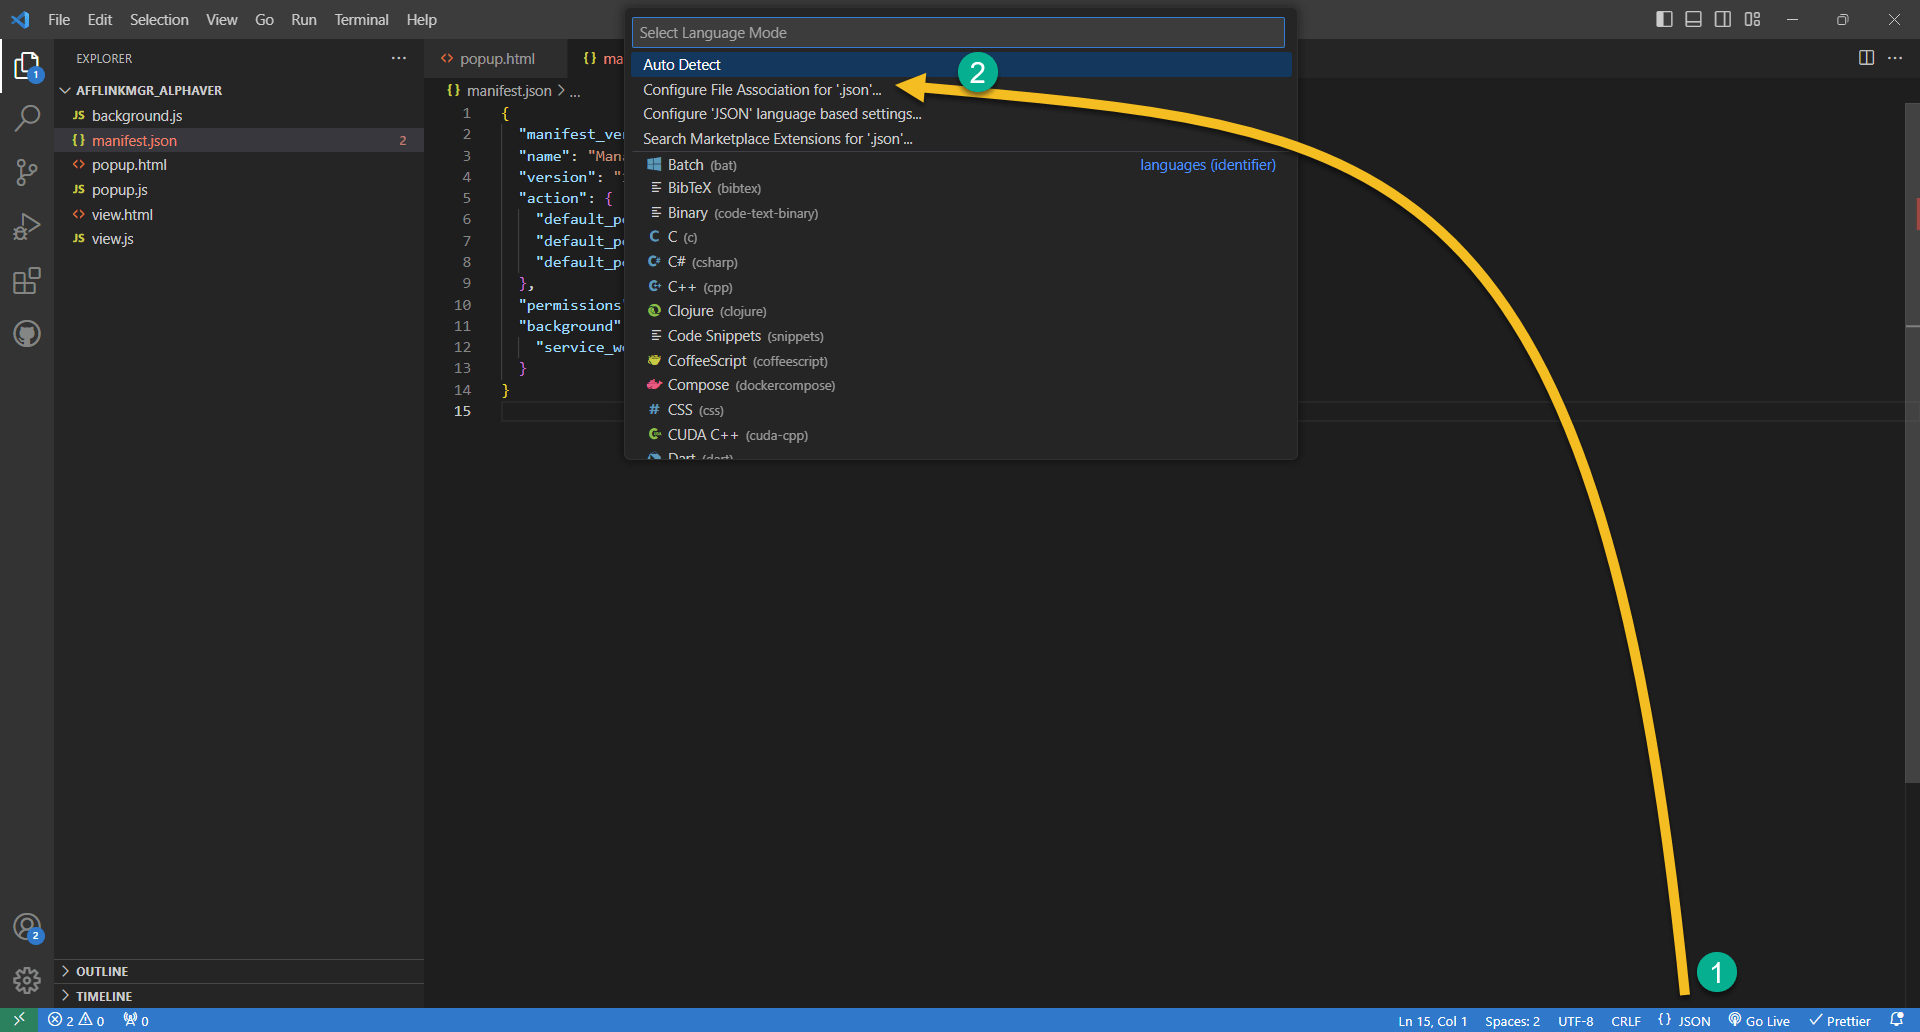Select Clojure language mode

pos(961,311)
